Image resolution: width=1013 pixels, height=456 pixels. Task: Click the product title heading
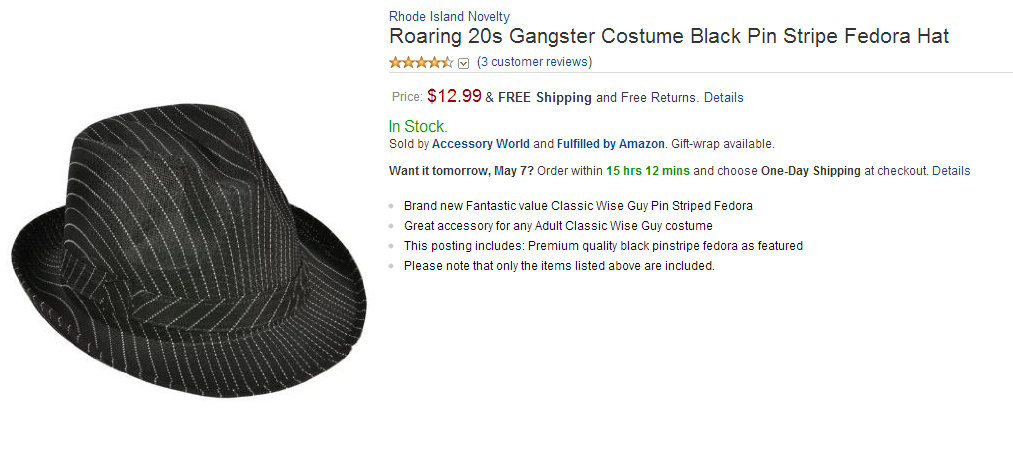(668, 37)
